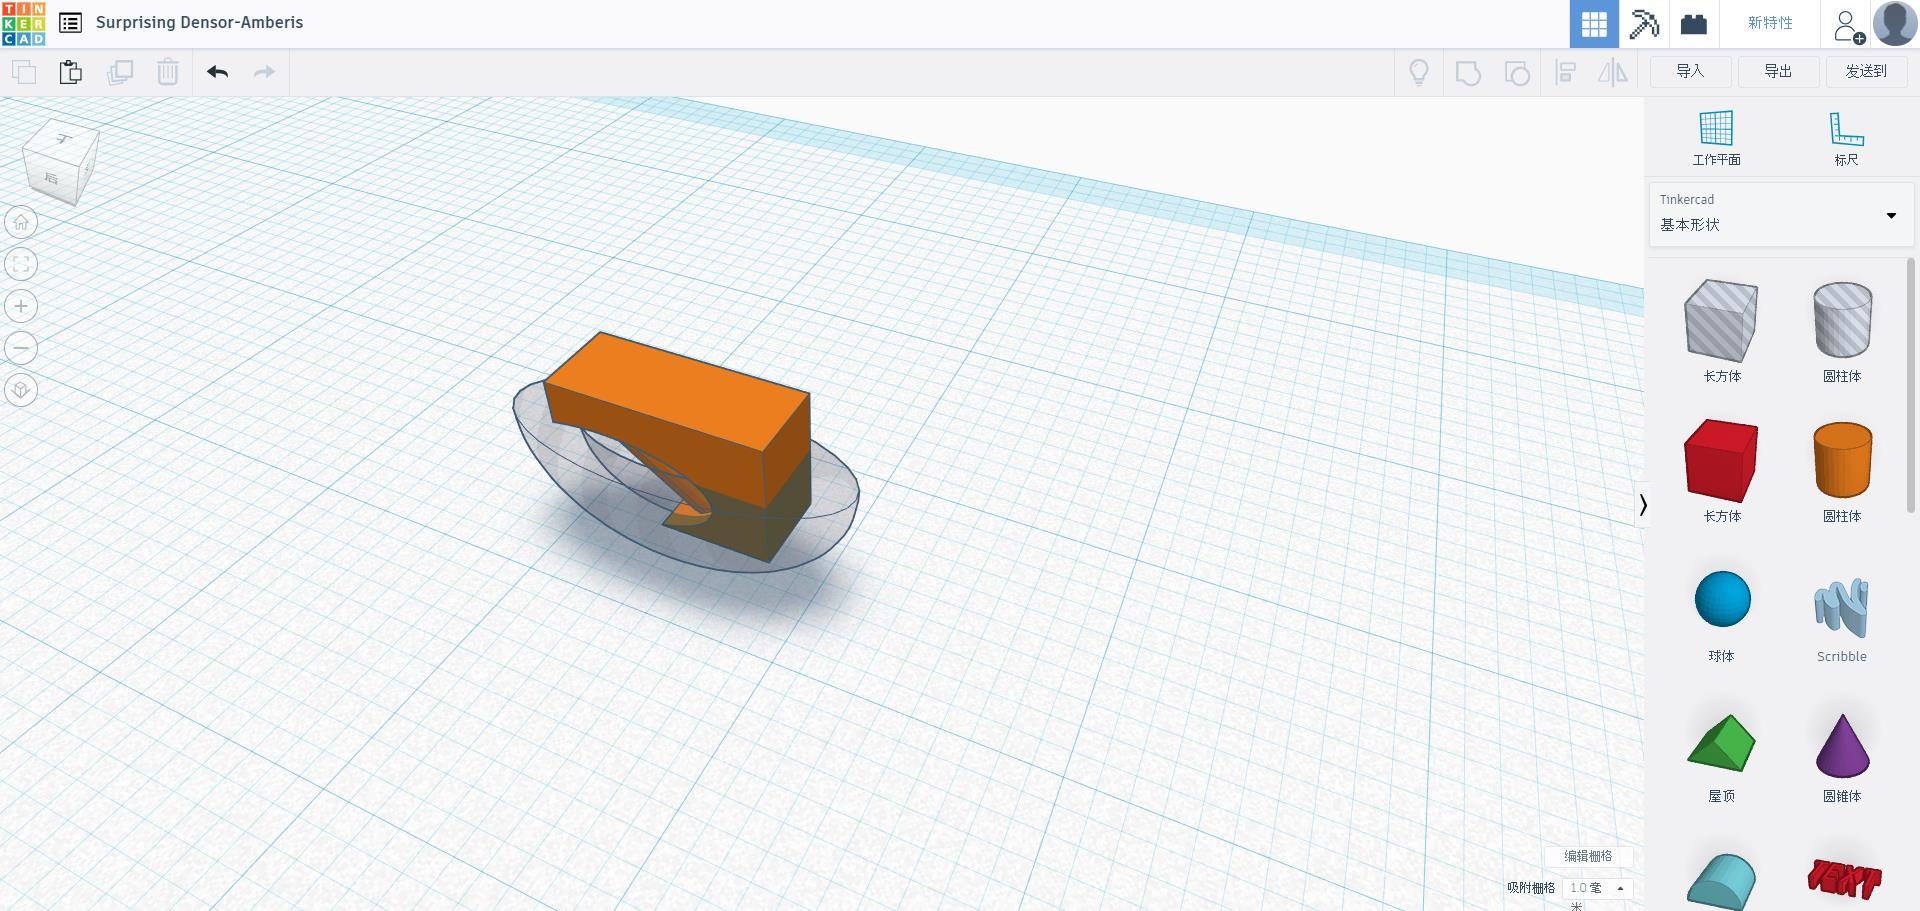Viewport: 1920px width, 911px height.
Task: Open the Bricks mode icon
Action: pyautogui.click(x=1693, y=23)
